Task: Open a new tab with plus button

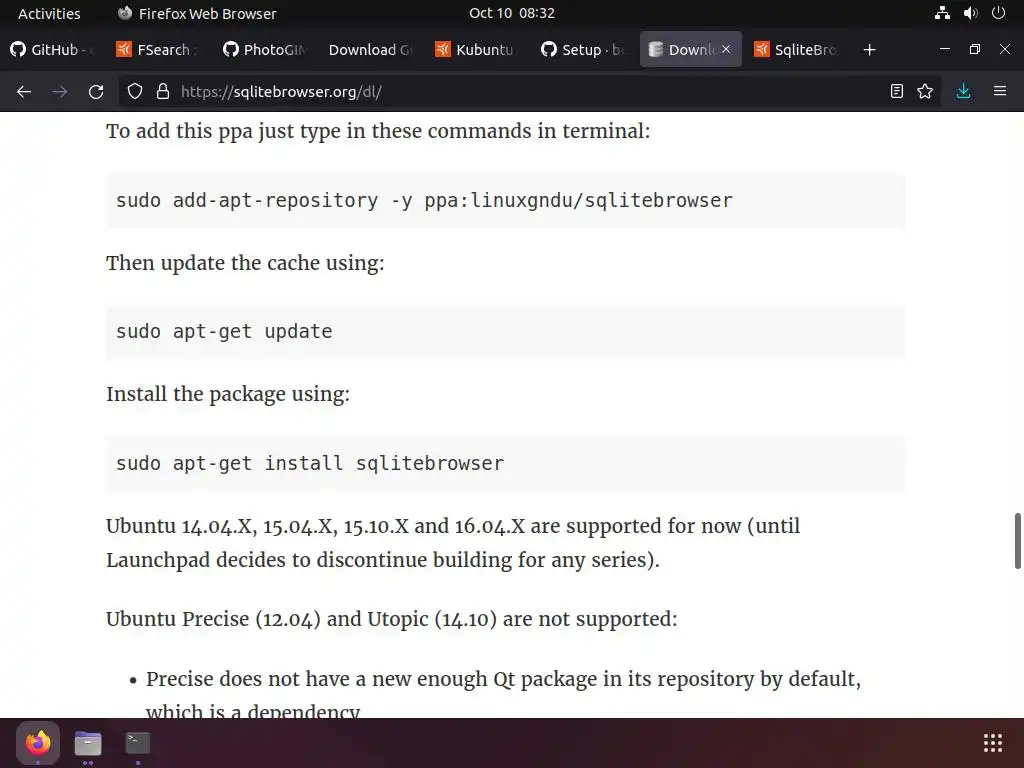Action: click(869, 49)
